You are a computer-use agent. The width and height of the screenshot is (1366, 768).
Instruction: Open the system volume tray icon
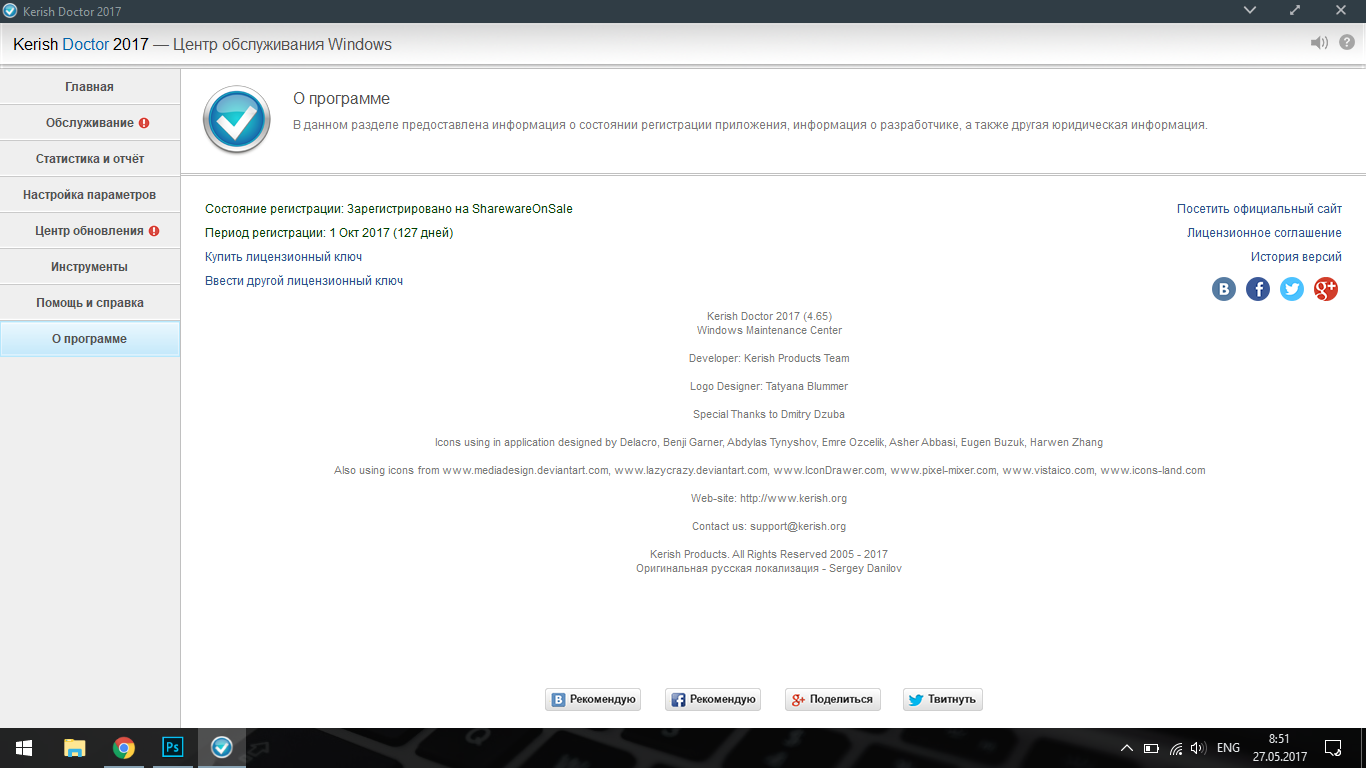[1198, 748]
